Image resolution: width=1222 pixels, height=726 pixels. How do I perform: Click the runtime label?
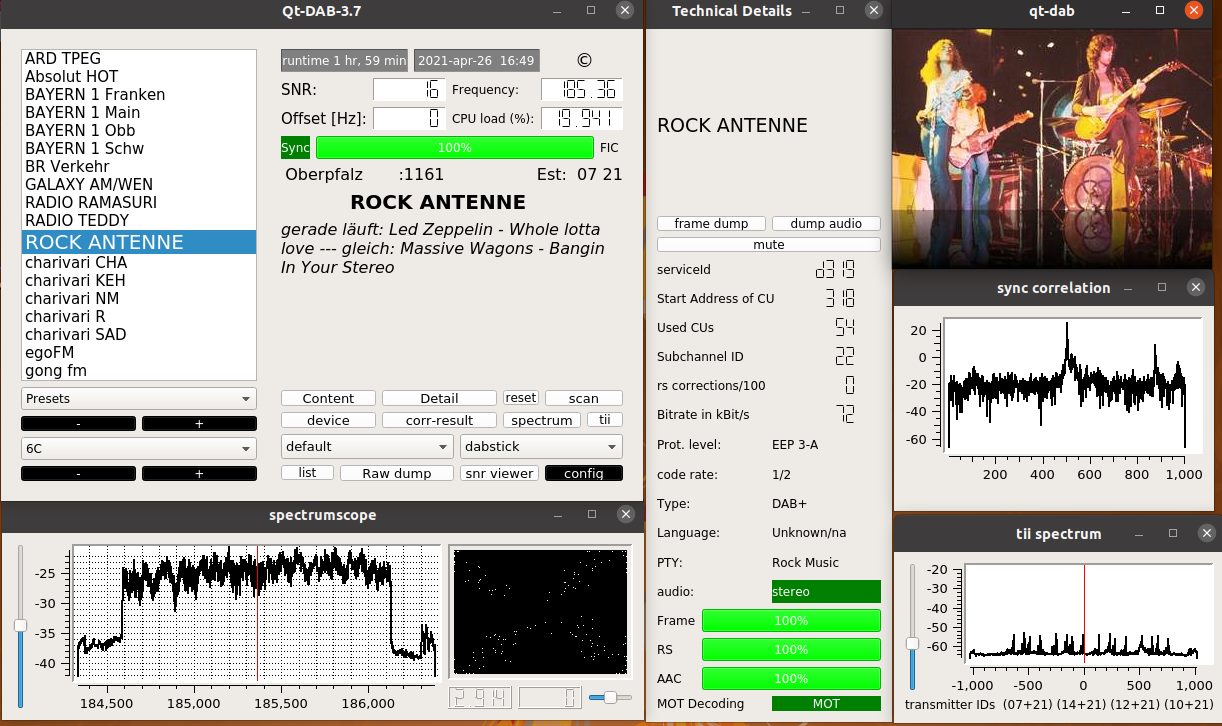(344, 60)
